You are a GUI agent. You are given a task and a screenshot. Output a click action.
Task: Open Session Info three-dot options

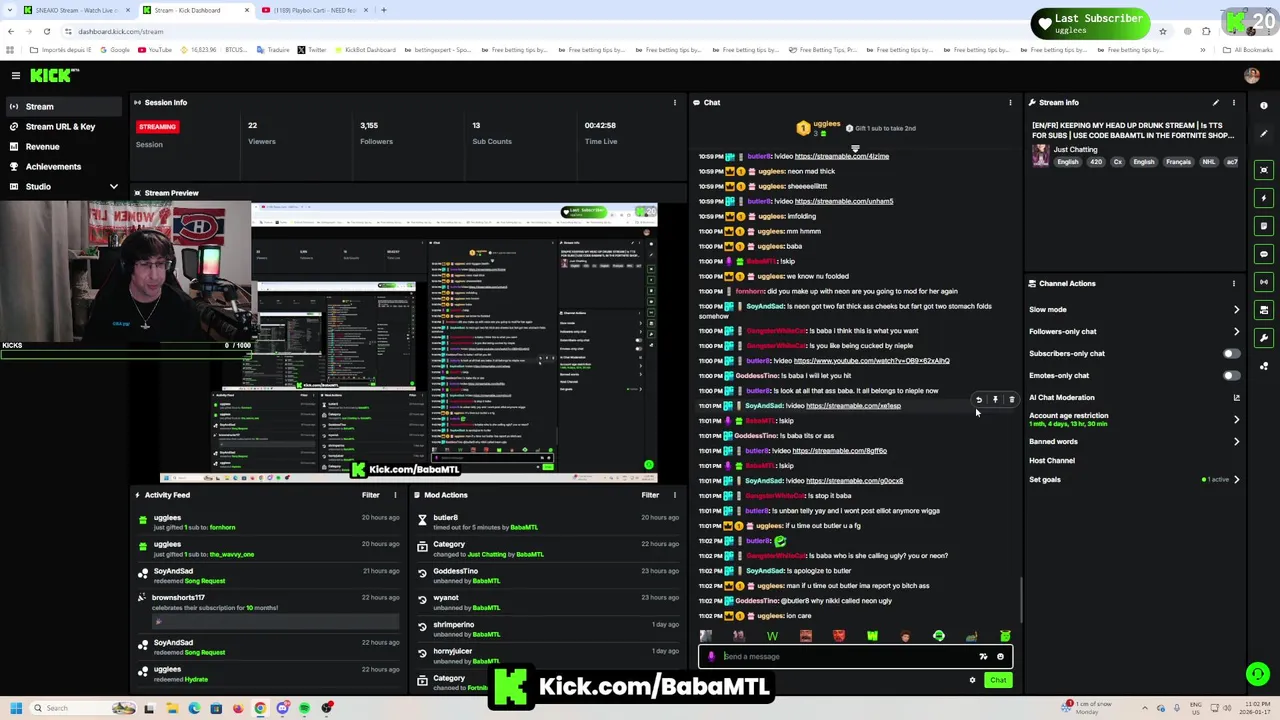pos(674,102)
